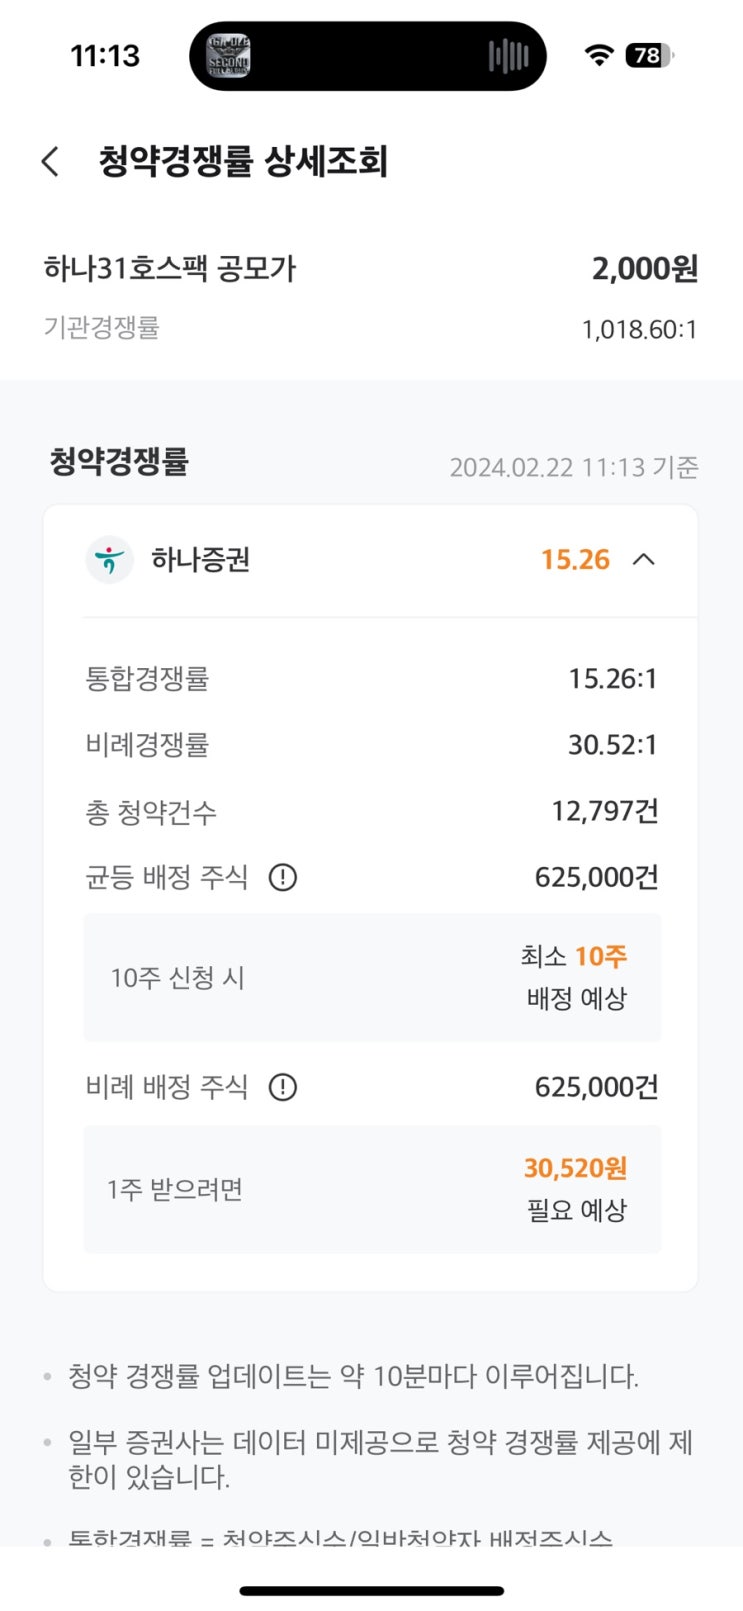Tap the 하나증권 header label
This screenshot has height=1611, width=743.
pos(200,560)
